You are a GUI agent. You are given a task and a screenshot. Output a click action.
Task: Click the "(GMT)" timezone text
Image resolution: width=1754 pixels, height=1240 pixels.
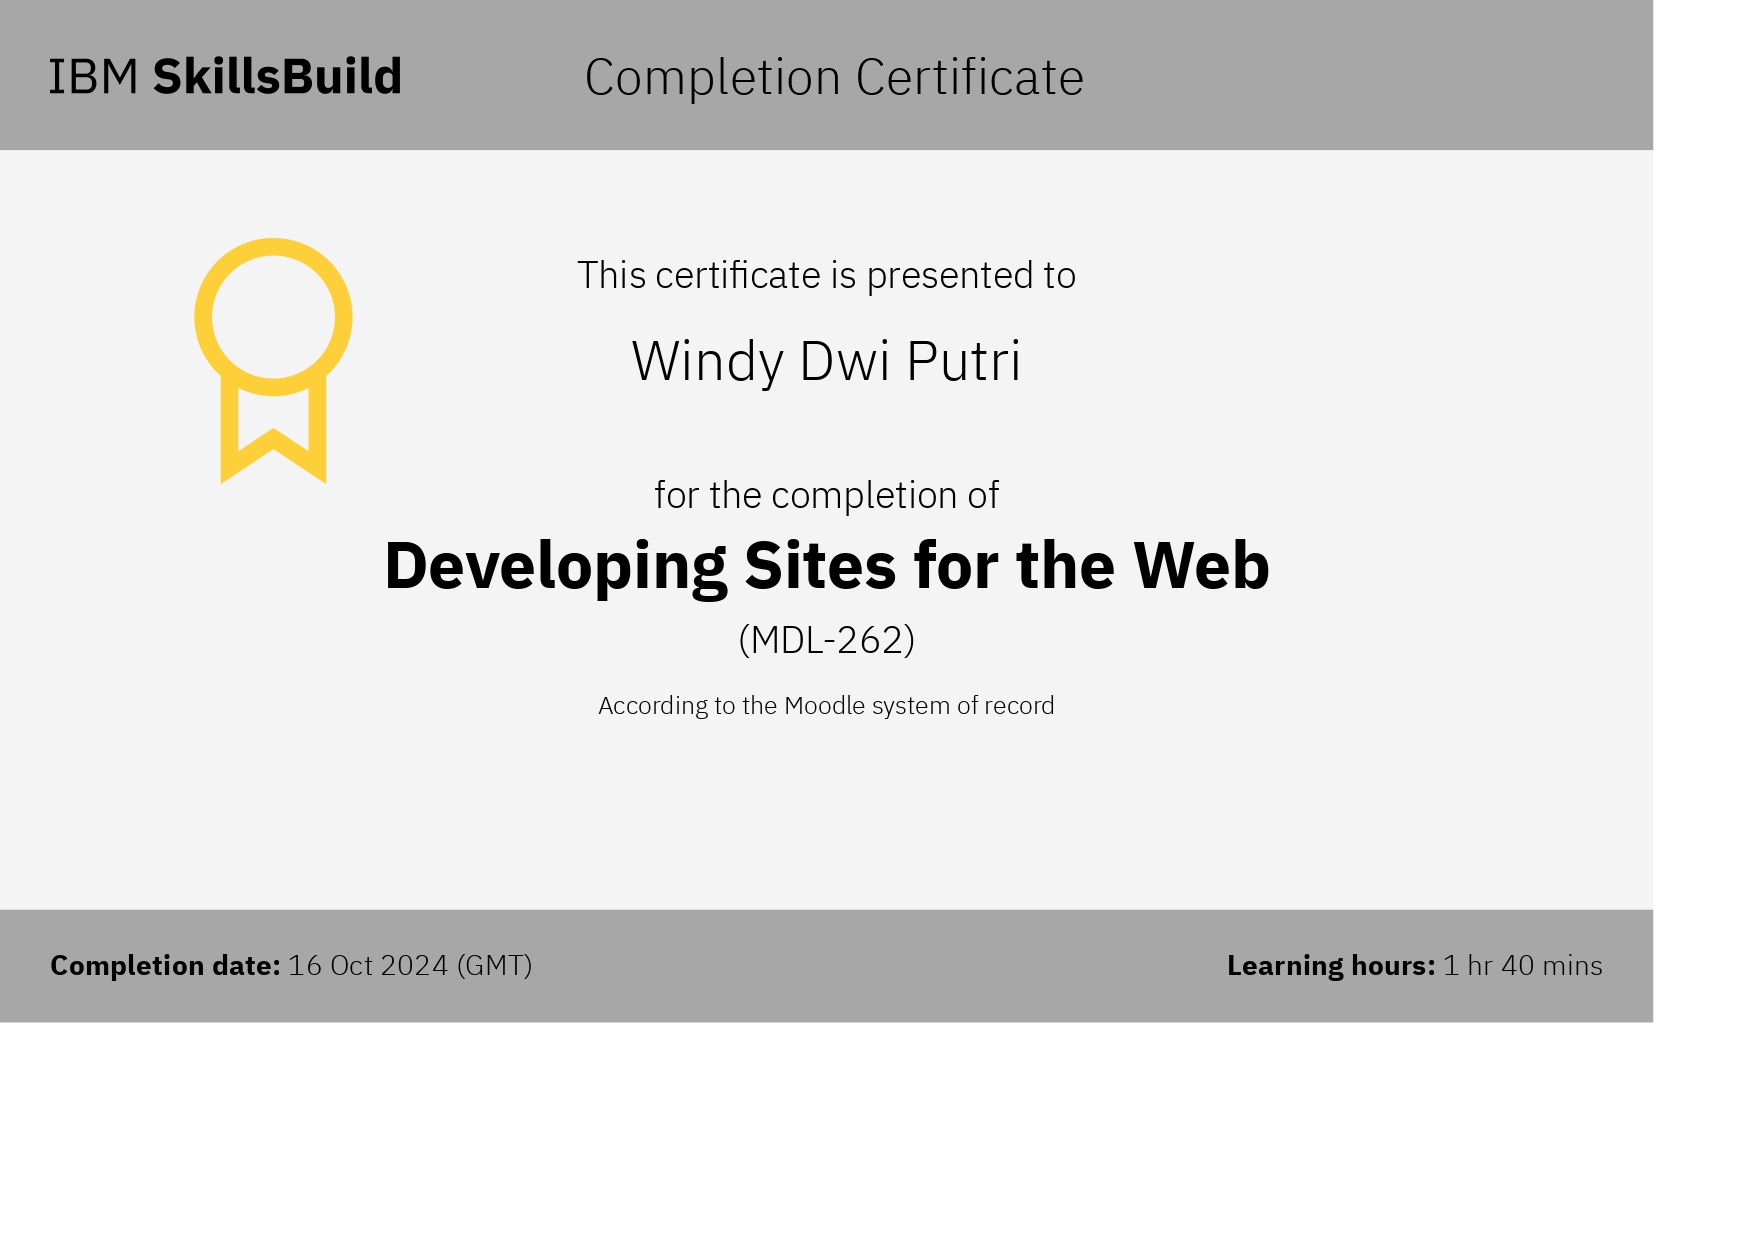click(494, 965)
